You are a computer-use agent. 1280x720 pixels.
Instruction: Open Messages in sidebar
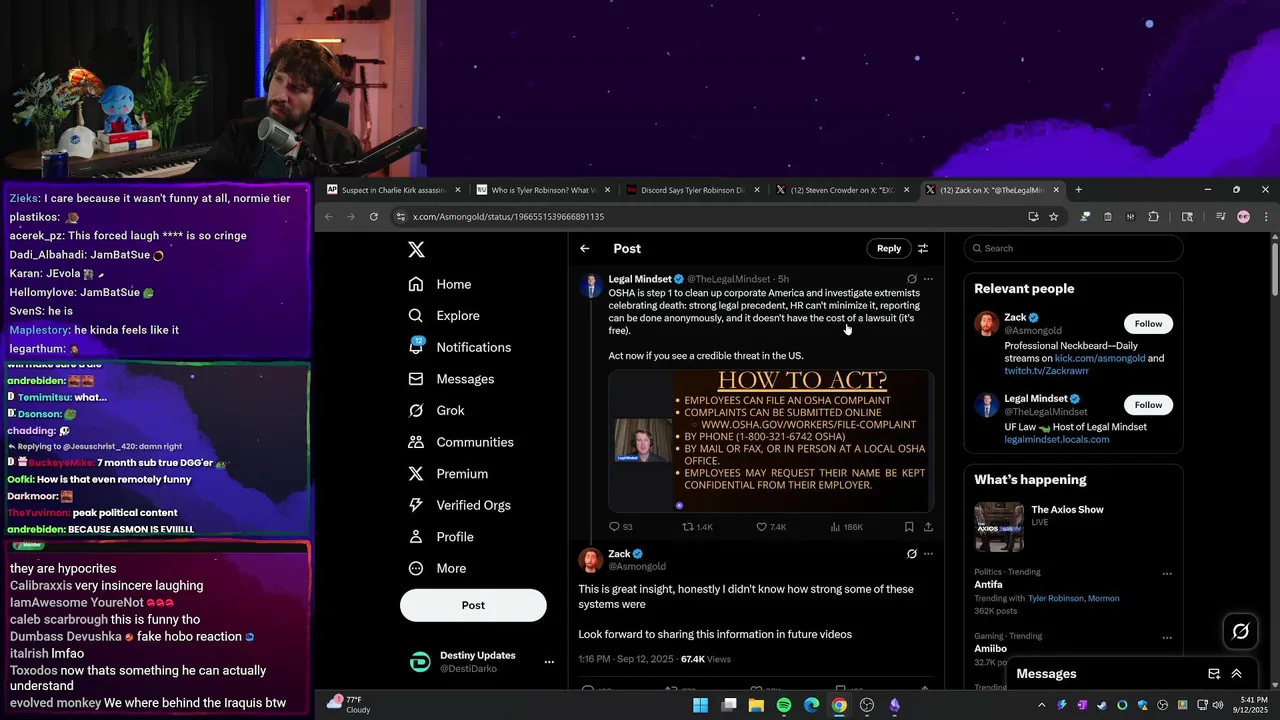point(451,379)
